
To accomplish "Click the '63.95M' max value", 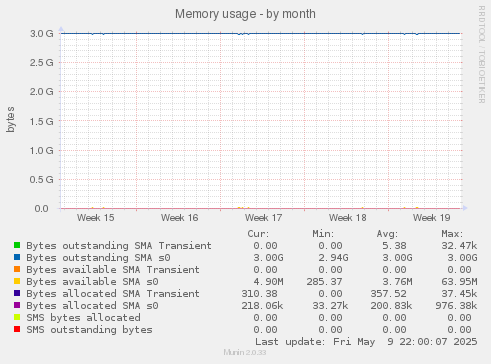I will coord(459,282).
